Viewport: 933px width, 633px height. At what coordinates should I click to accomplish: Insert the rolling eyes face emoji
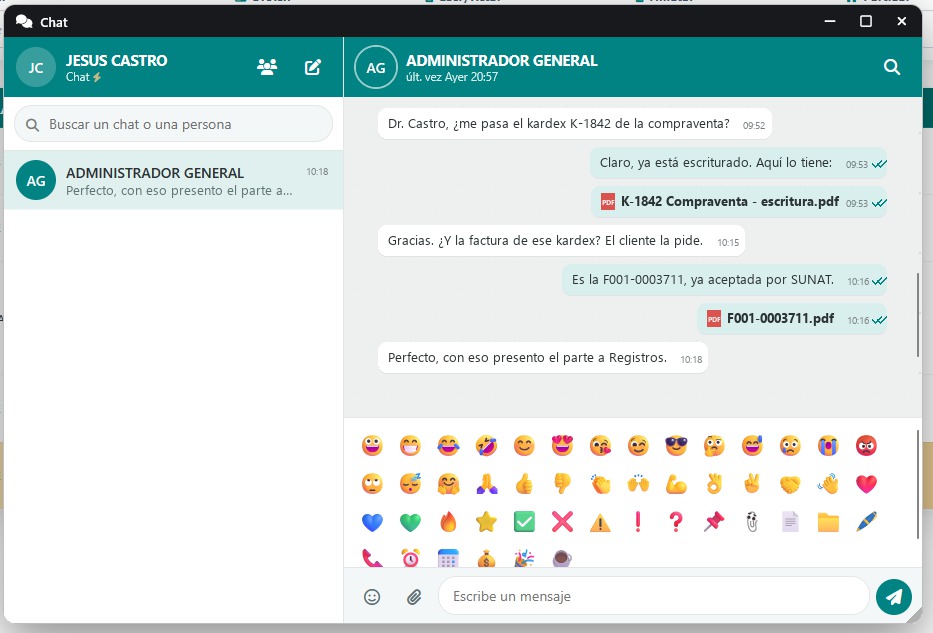[372, 484]
